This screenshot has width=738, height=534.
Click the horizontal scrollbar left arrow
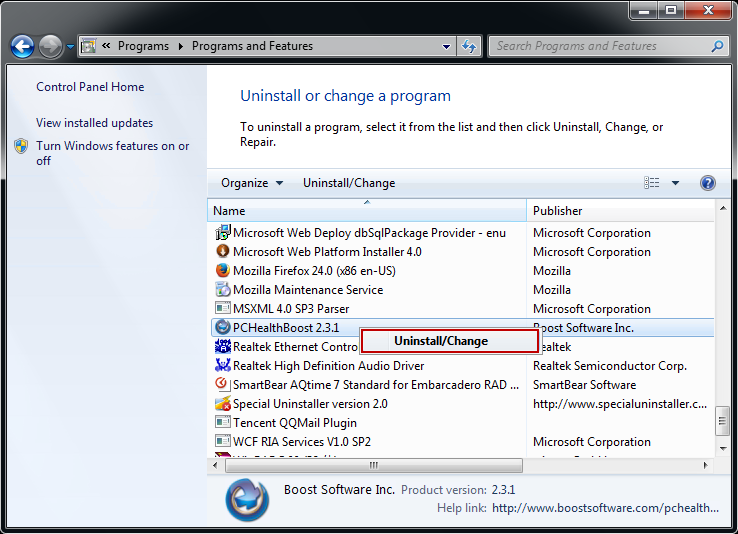tap(215, 465)
